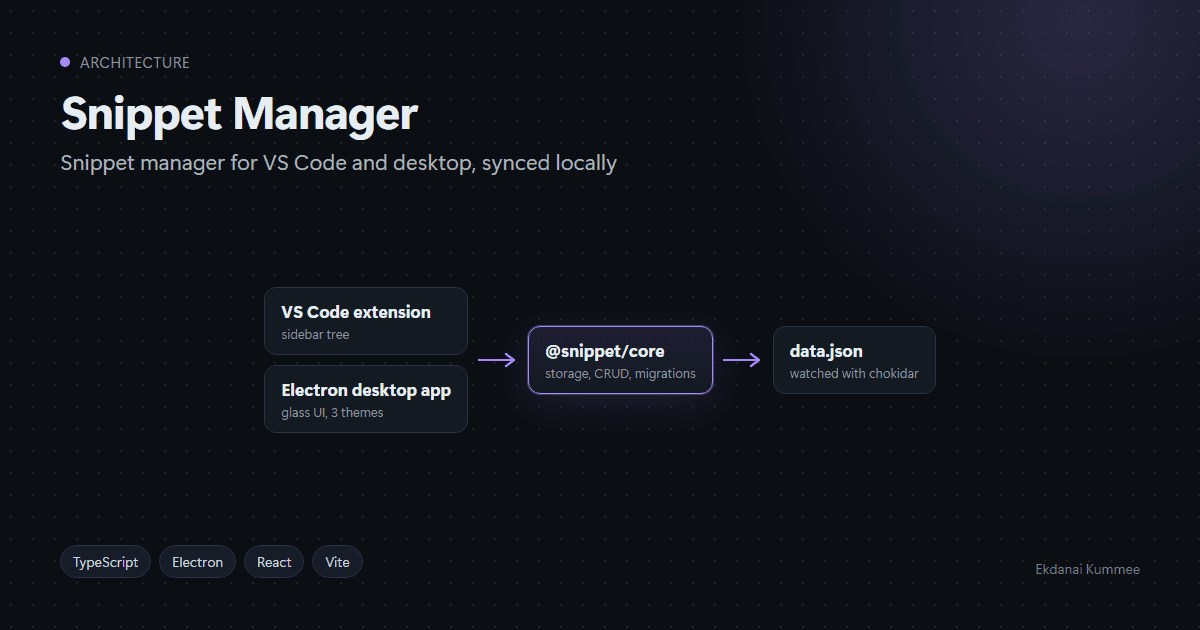Select the Electron desktop app card

(x=366, y=399)
